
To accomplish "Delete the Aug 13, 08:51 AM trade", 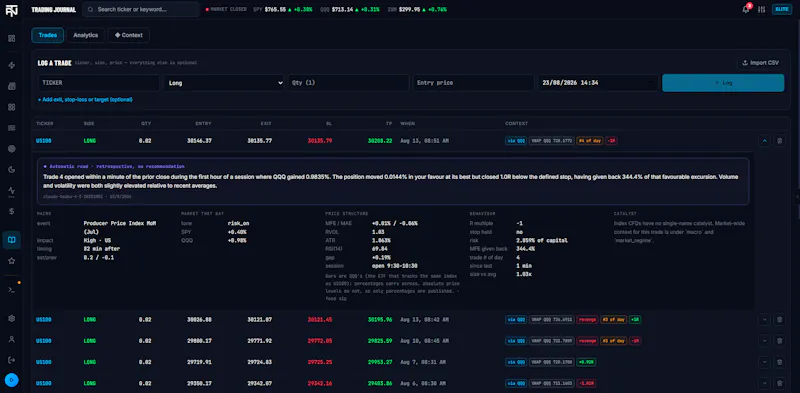I will coord(779,141).
